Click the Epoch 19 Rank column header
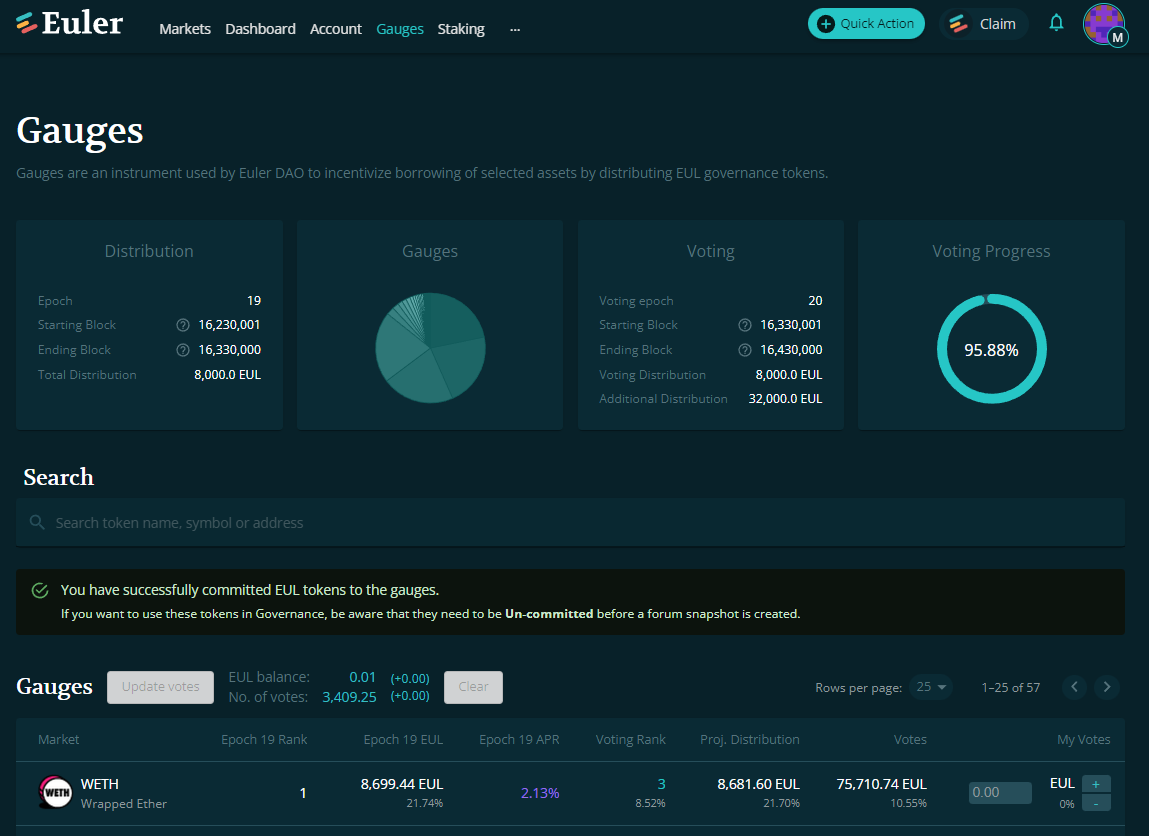This screenshot has width=1149, height=836. pyautogui.click(x=264, y=739)
